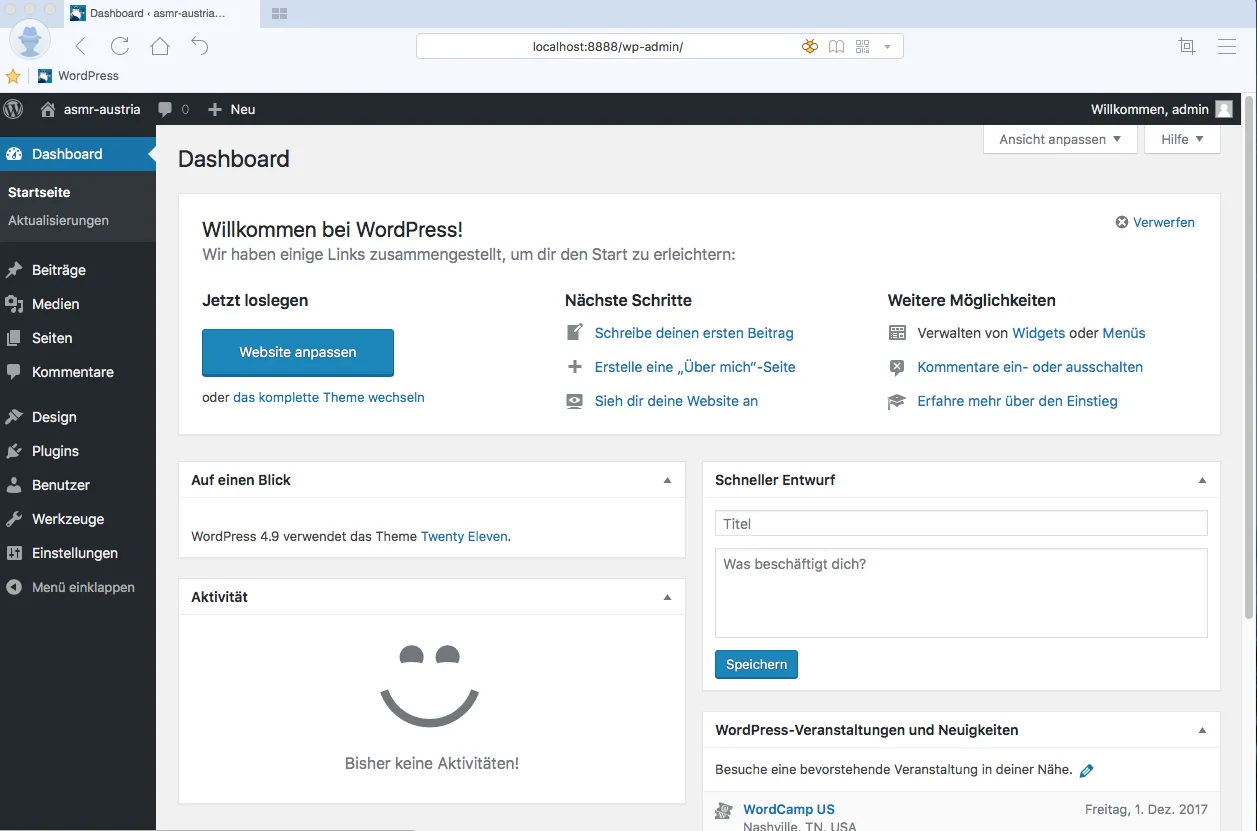Click the Twenty Eleven theme link

464,536
